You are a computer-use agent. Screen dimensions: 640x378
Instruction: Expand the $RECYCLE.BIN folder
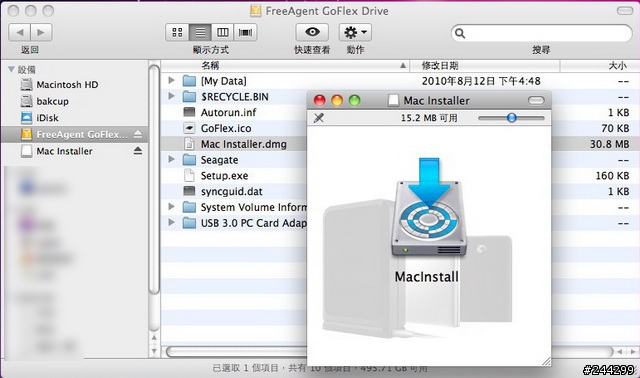point(171,96)
